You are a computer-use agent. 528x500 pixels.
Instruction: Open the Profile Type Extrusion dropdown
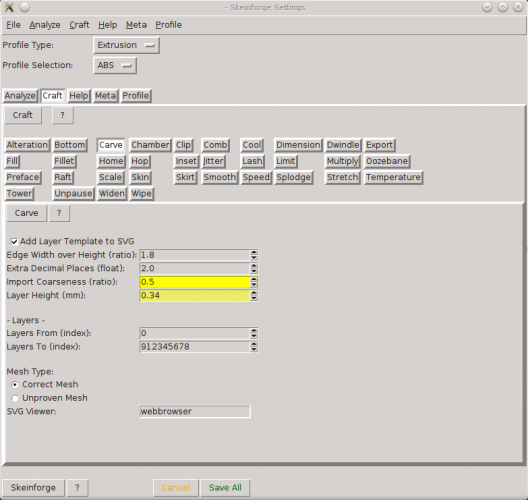coord(126,45)
